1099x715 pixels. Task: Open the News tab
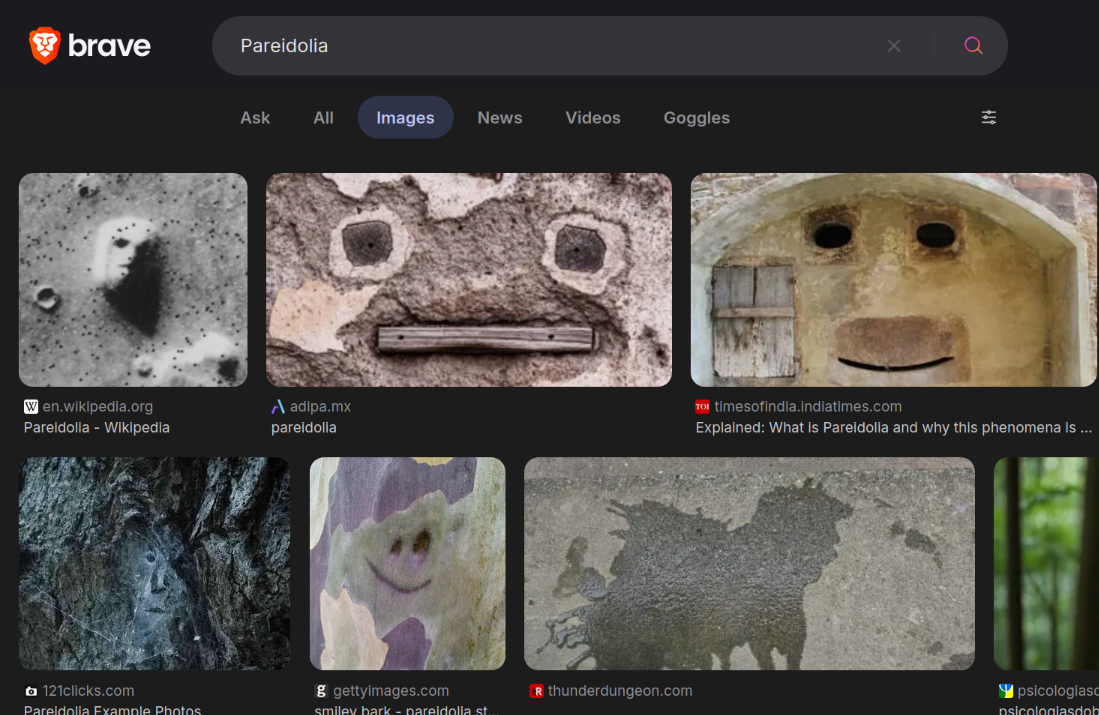500,118
